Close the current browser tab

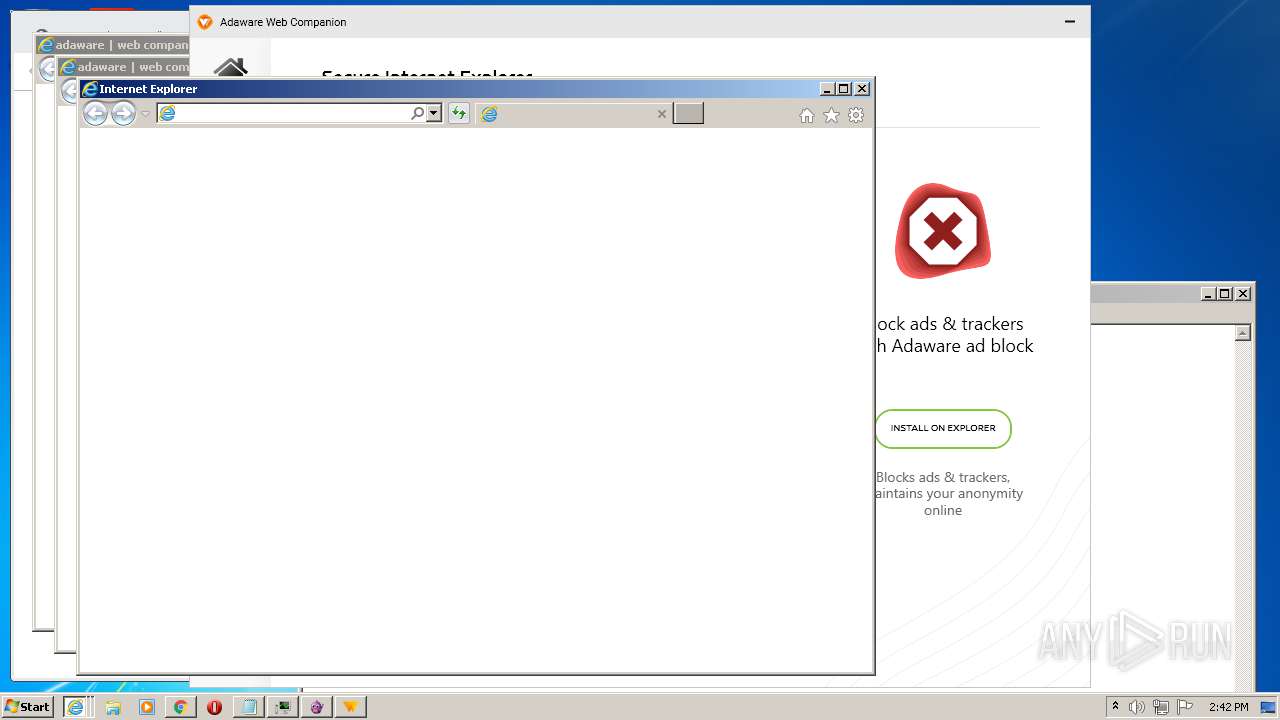pos(661,114)
